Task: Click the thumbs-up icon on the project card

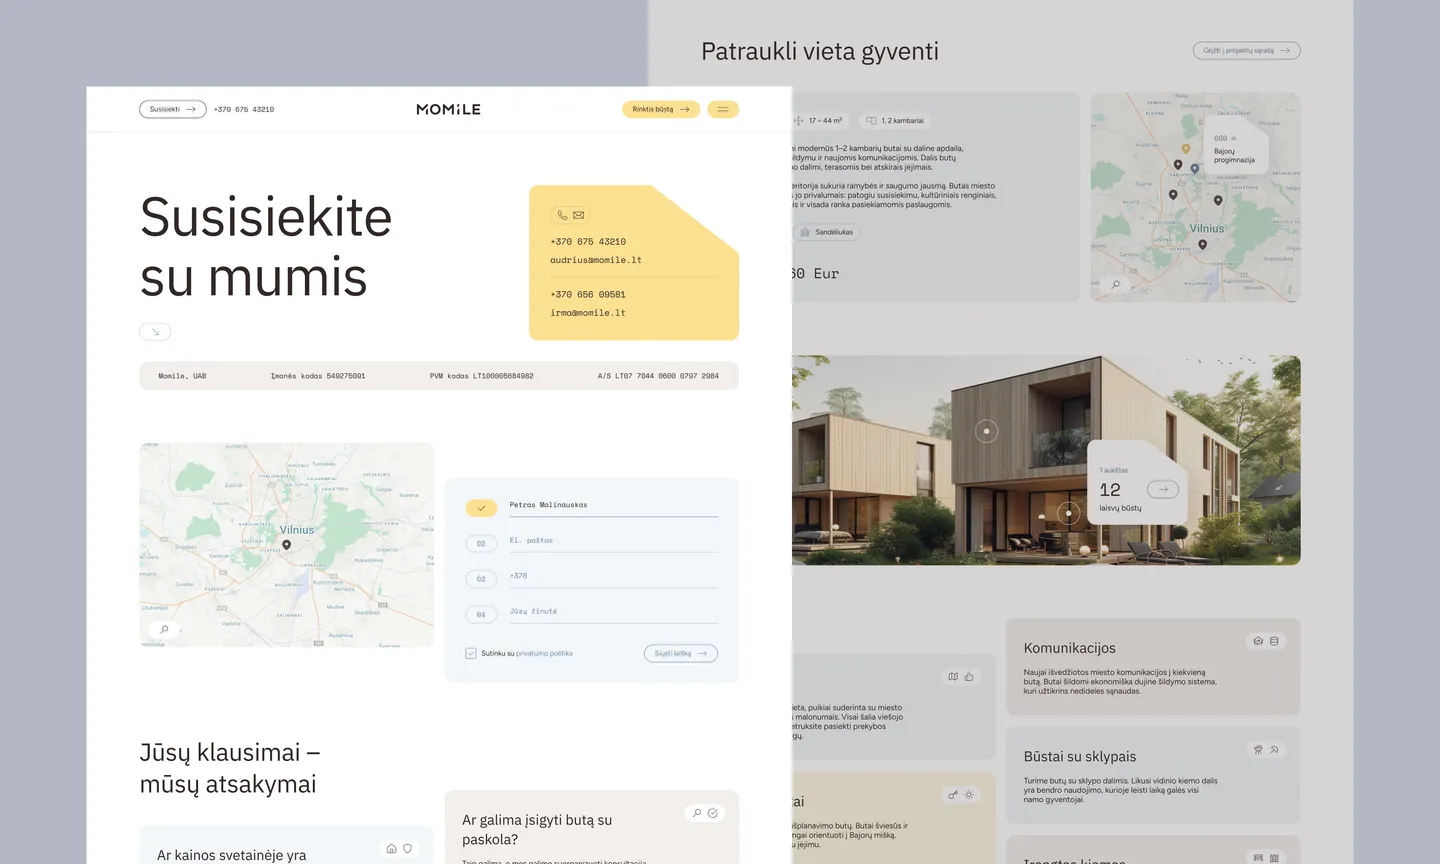Action: point(969,677)
